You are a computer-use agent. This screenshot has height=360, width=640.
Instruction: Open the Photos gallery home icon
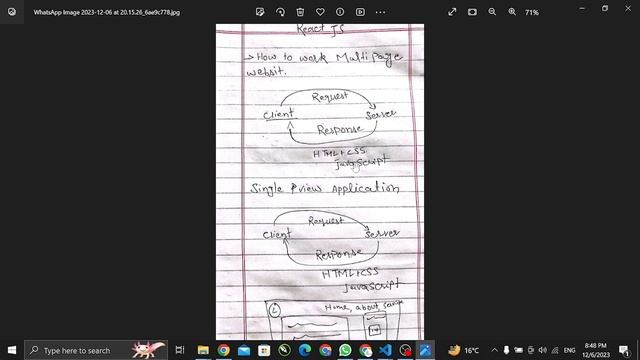(x=12, y=12)
